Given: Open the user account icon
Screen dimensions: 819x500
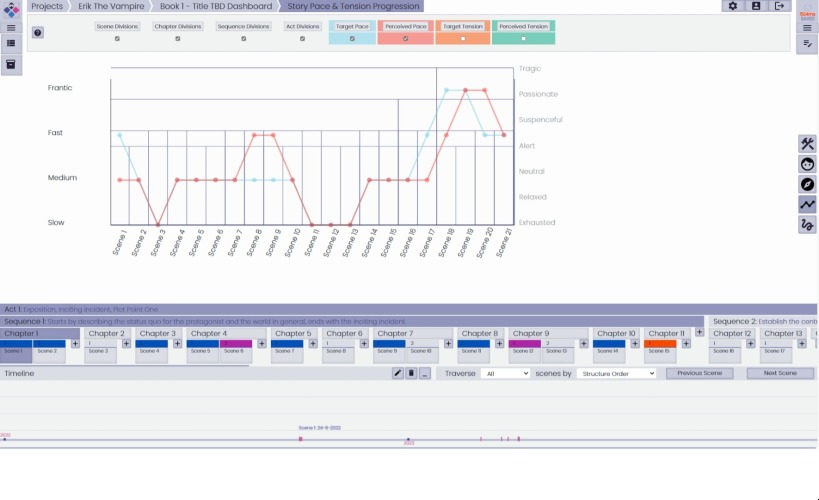Looking at the screenshot, I should pyautogui.click(x=756, y=6).
